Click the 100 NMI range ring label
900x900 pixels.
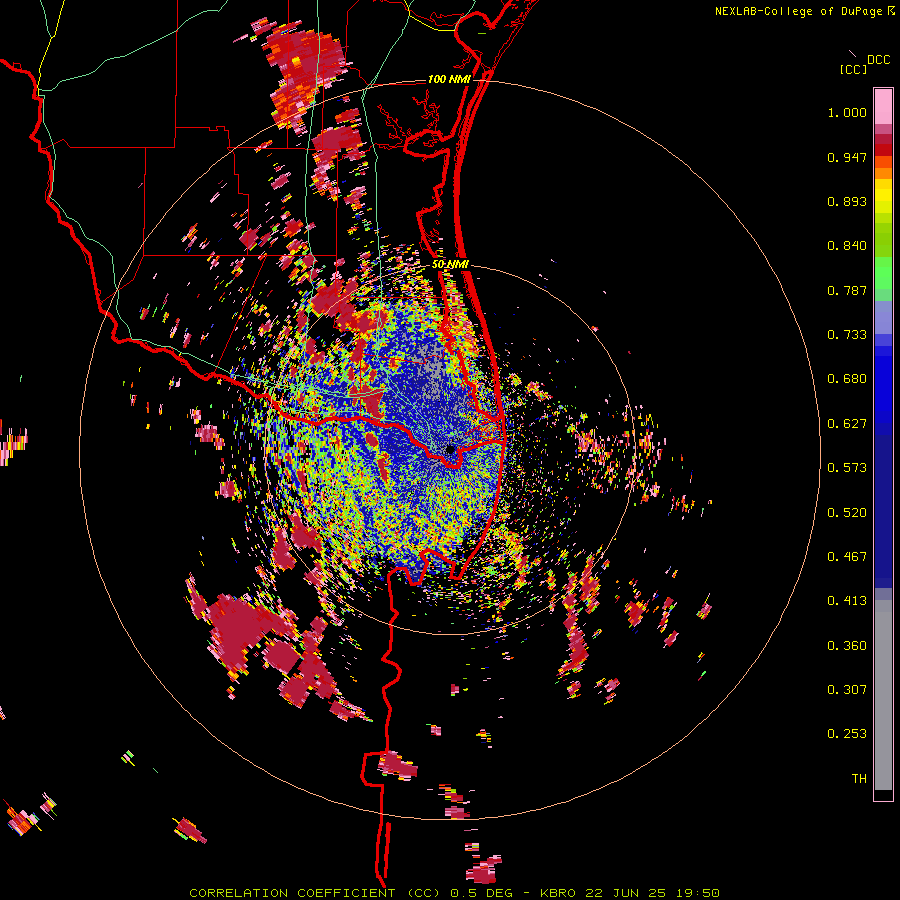click(449, 79)
